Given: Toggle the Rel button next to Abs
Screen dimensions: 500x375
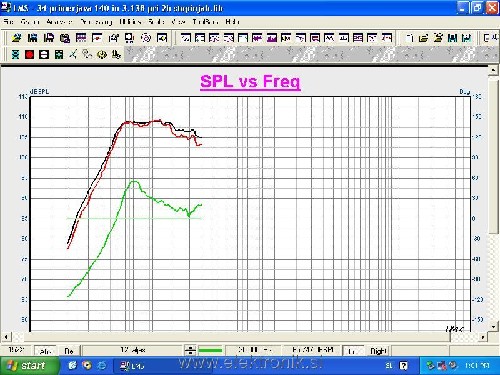Looking at the screenshot, I should 69,351.
